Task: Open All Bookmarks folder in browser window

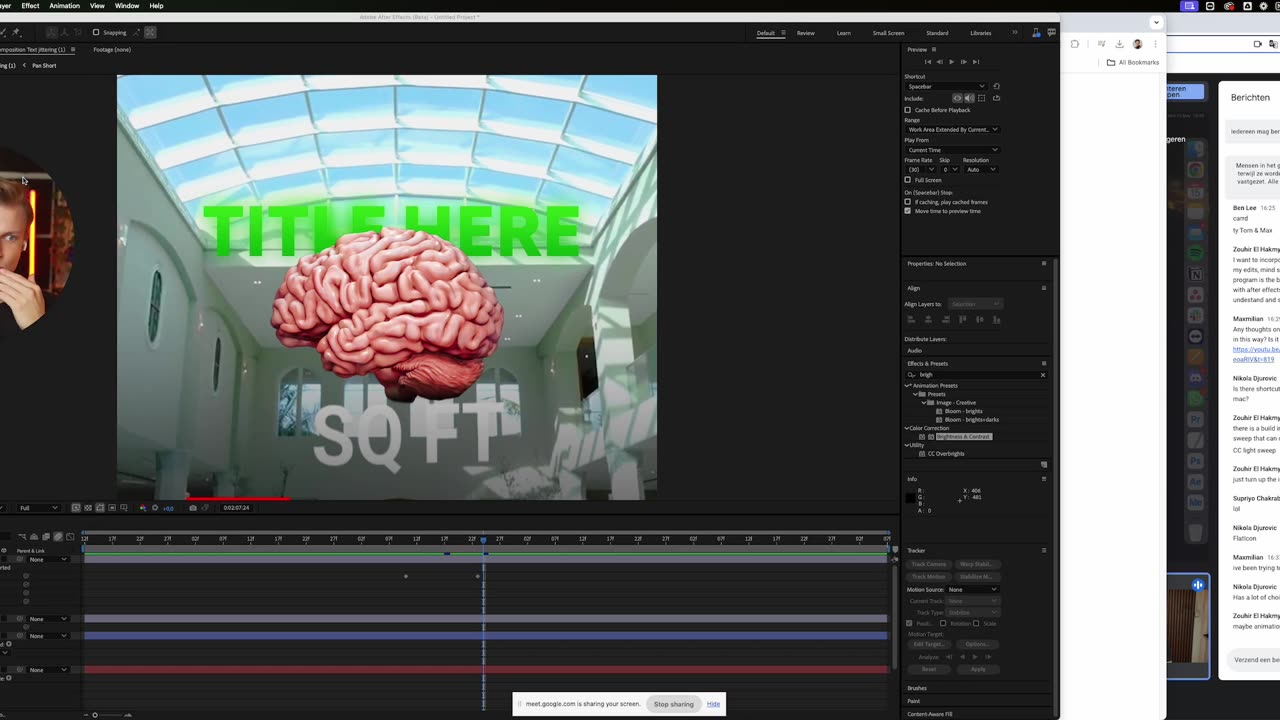Action: 1132,62
